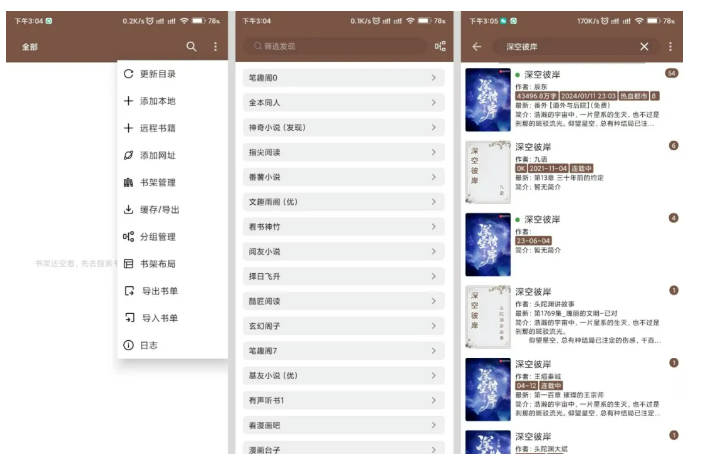
Task: Expand the 择日飞升 source chevron
Action: click(434, 277)
